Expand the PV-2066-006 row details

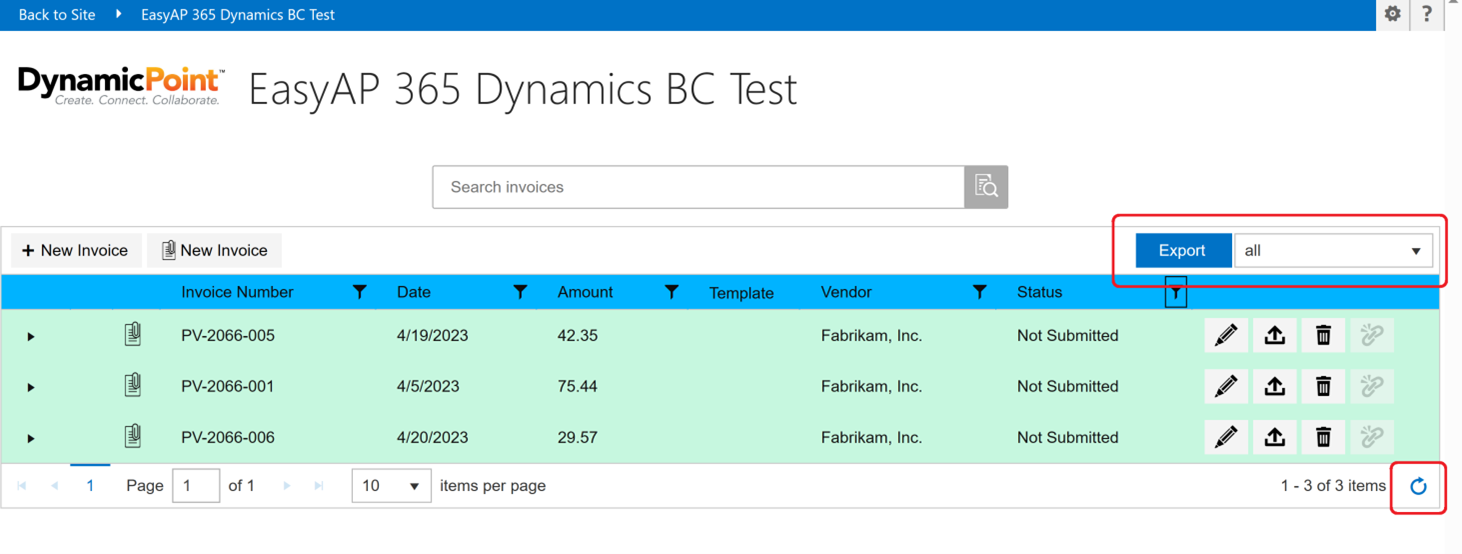tap(31, 438)
